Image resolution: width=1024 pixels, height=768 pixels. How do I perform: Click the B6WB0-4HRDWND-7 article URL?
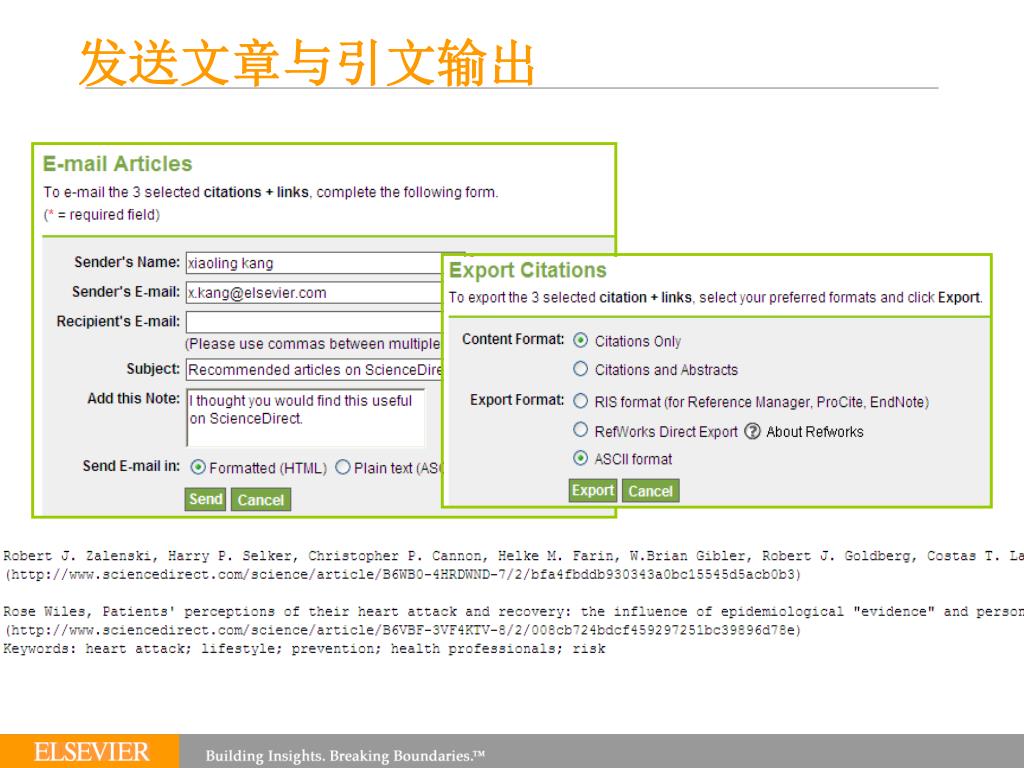click(402, 575)
